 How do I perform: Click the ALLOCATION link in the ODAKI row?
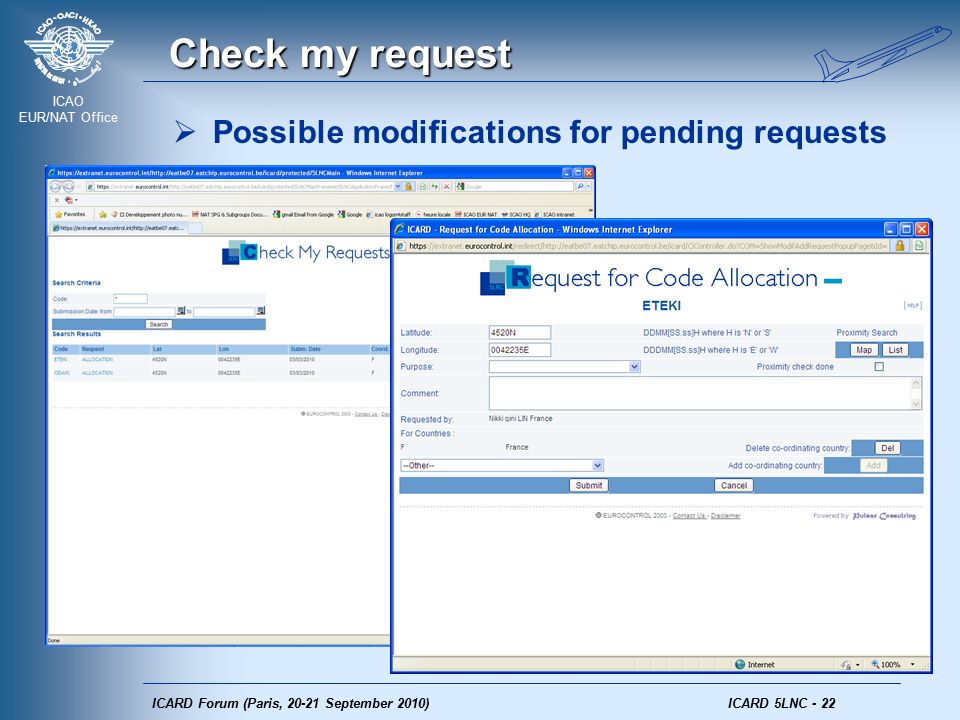(x=97, y=373)
